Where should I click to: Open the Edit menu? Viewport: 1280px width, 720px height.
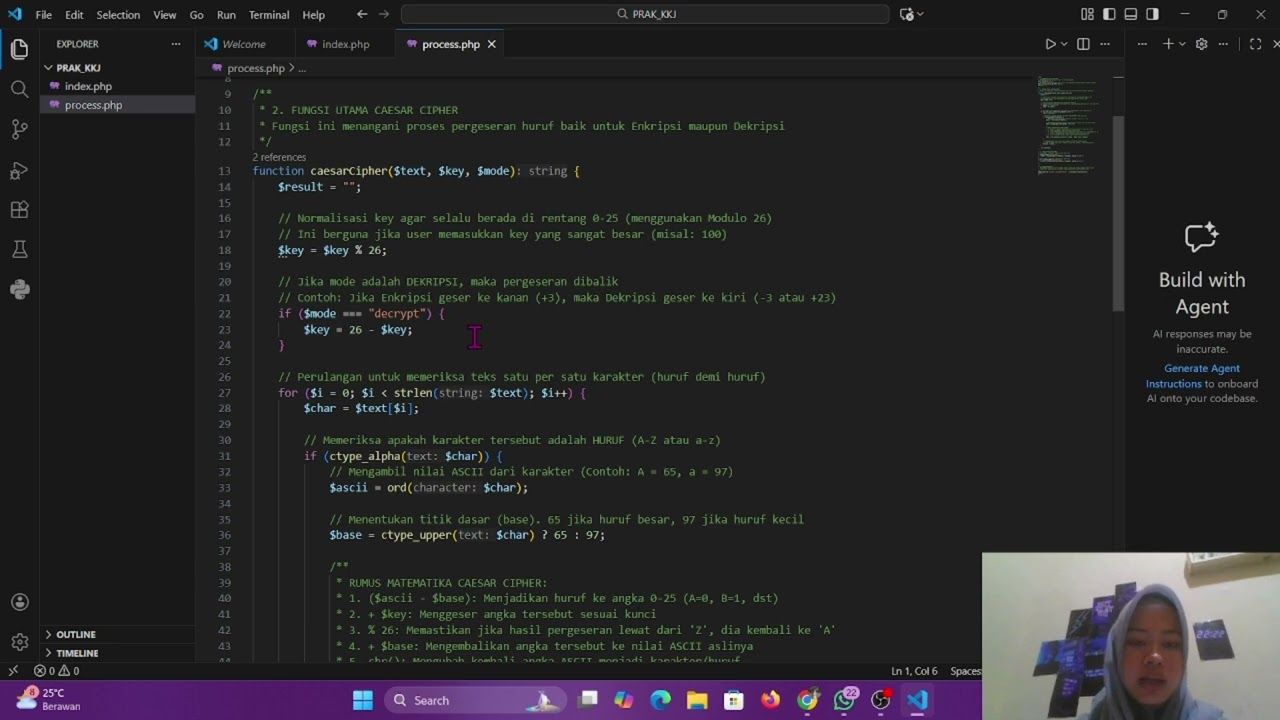click(75, 15)
